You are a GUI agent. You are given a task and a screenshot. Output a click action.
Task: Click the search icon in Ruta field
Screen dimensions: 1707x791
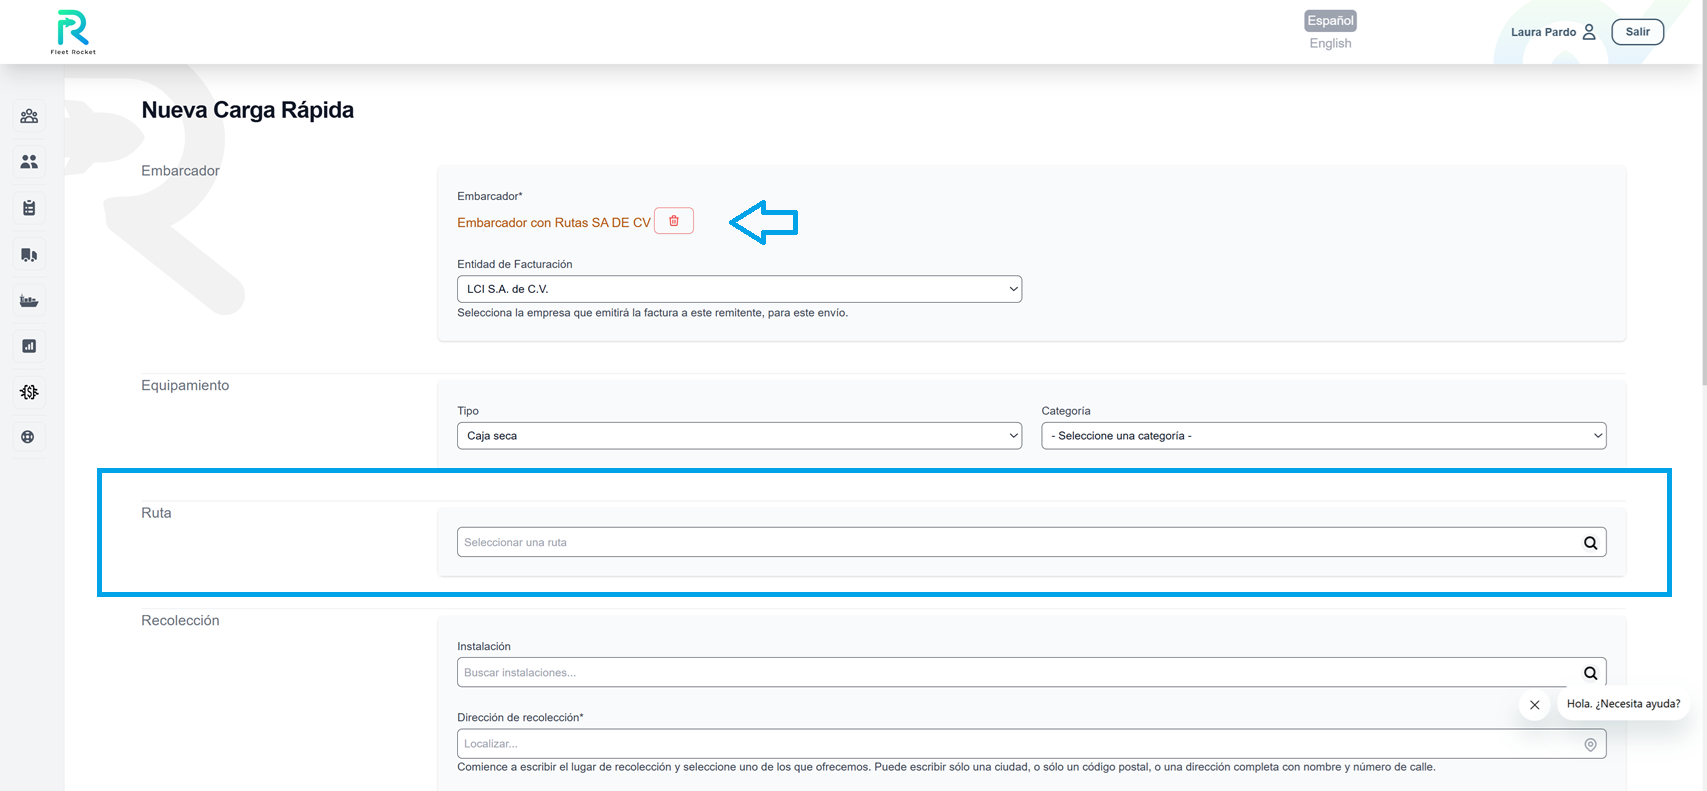pos(1590,543)
